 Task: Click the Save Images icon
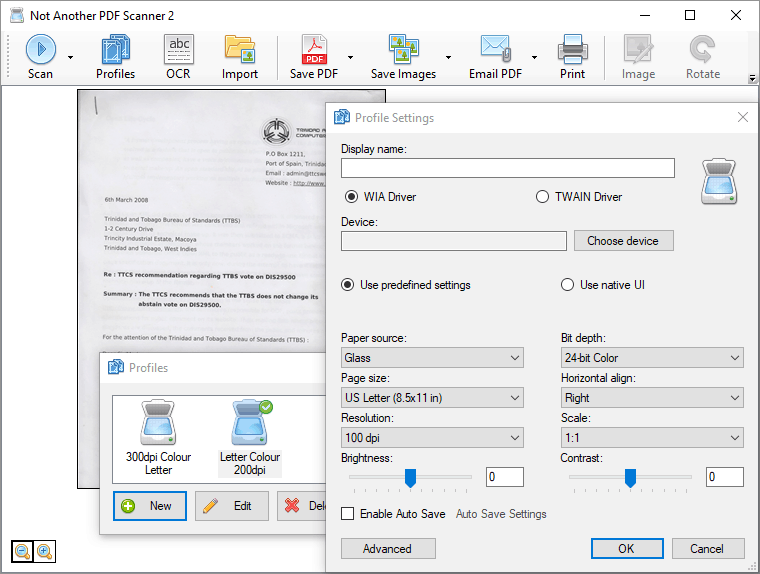point(403,49)
